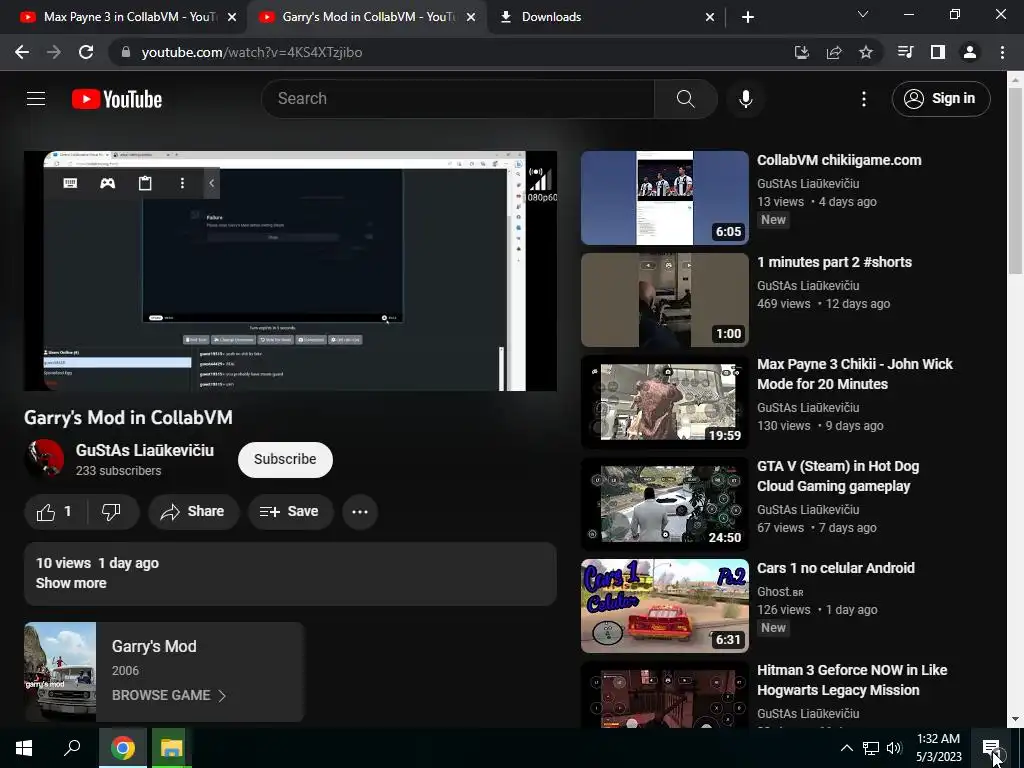Viewport: 1024px width, 768px height.
Task: Start voice search with the microphone
Action: [745, 99]
